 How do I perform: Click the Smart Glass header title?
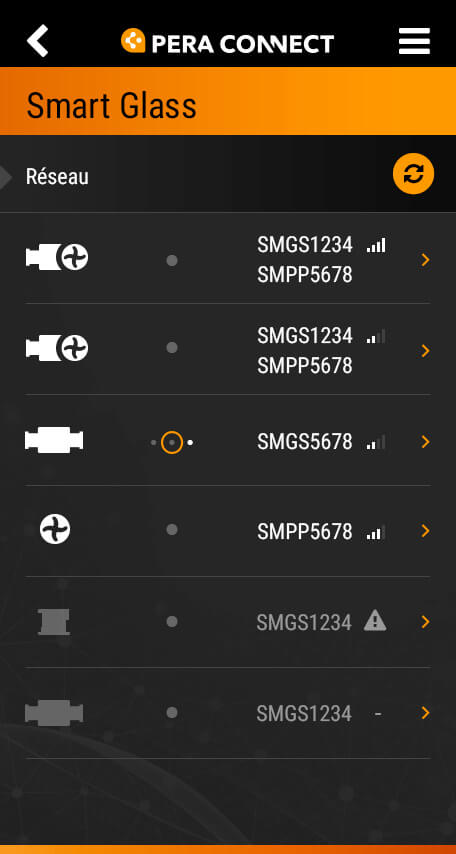tap(112, 105)
